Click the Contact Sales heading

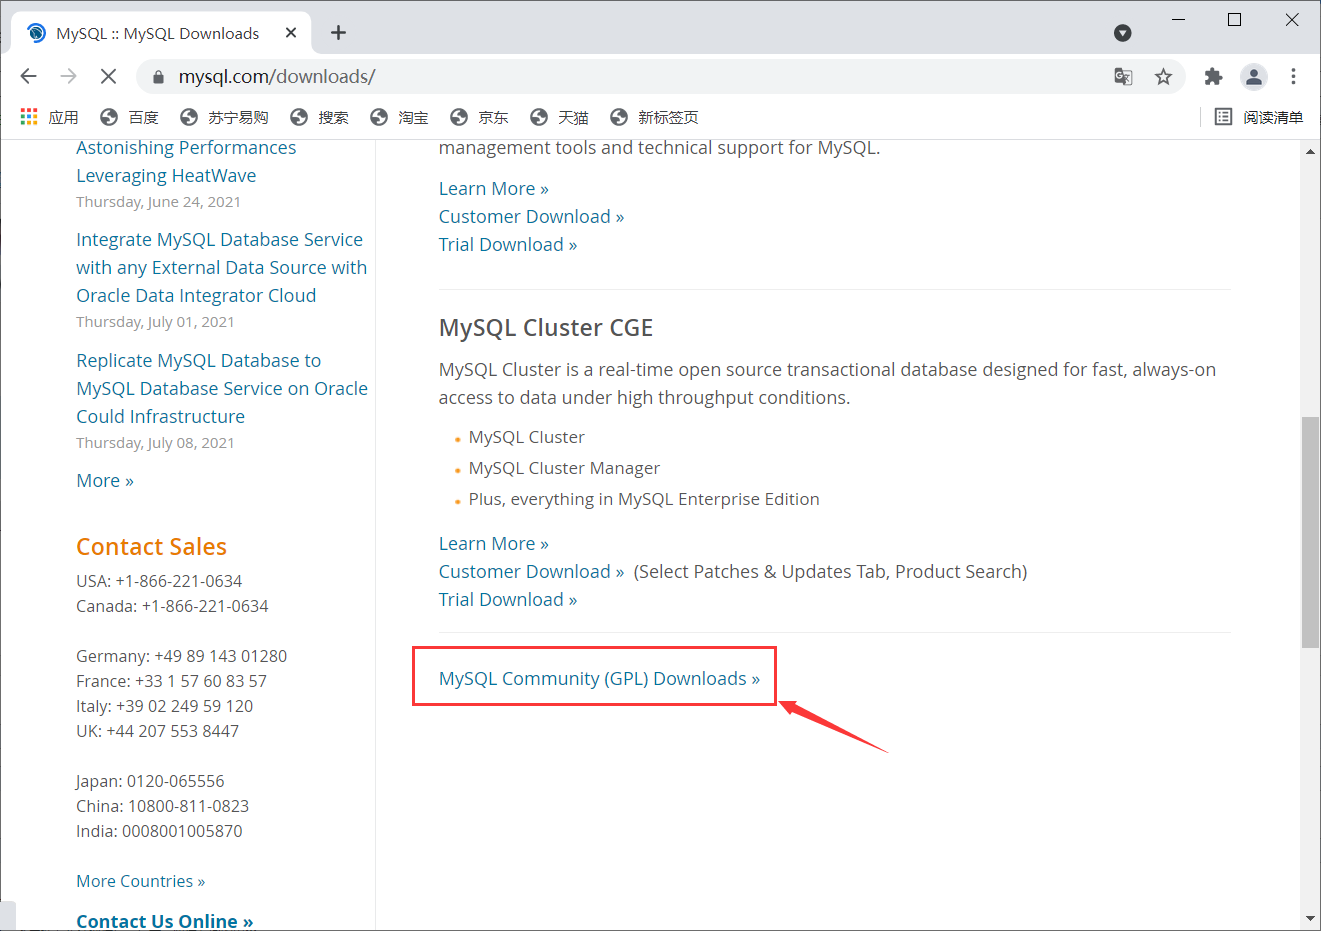[x=151, y=547]
